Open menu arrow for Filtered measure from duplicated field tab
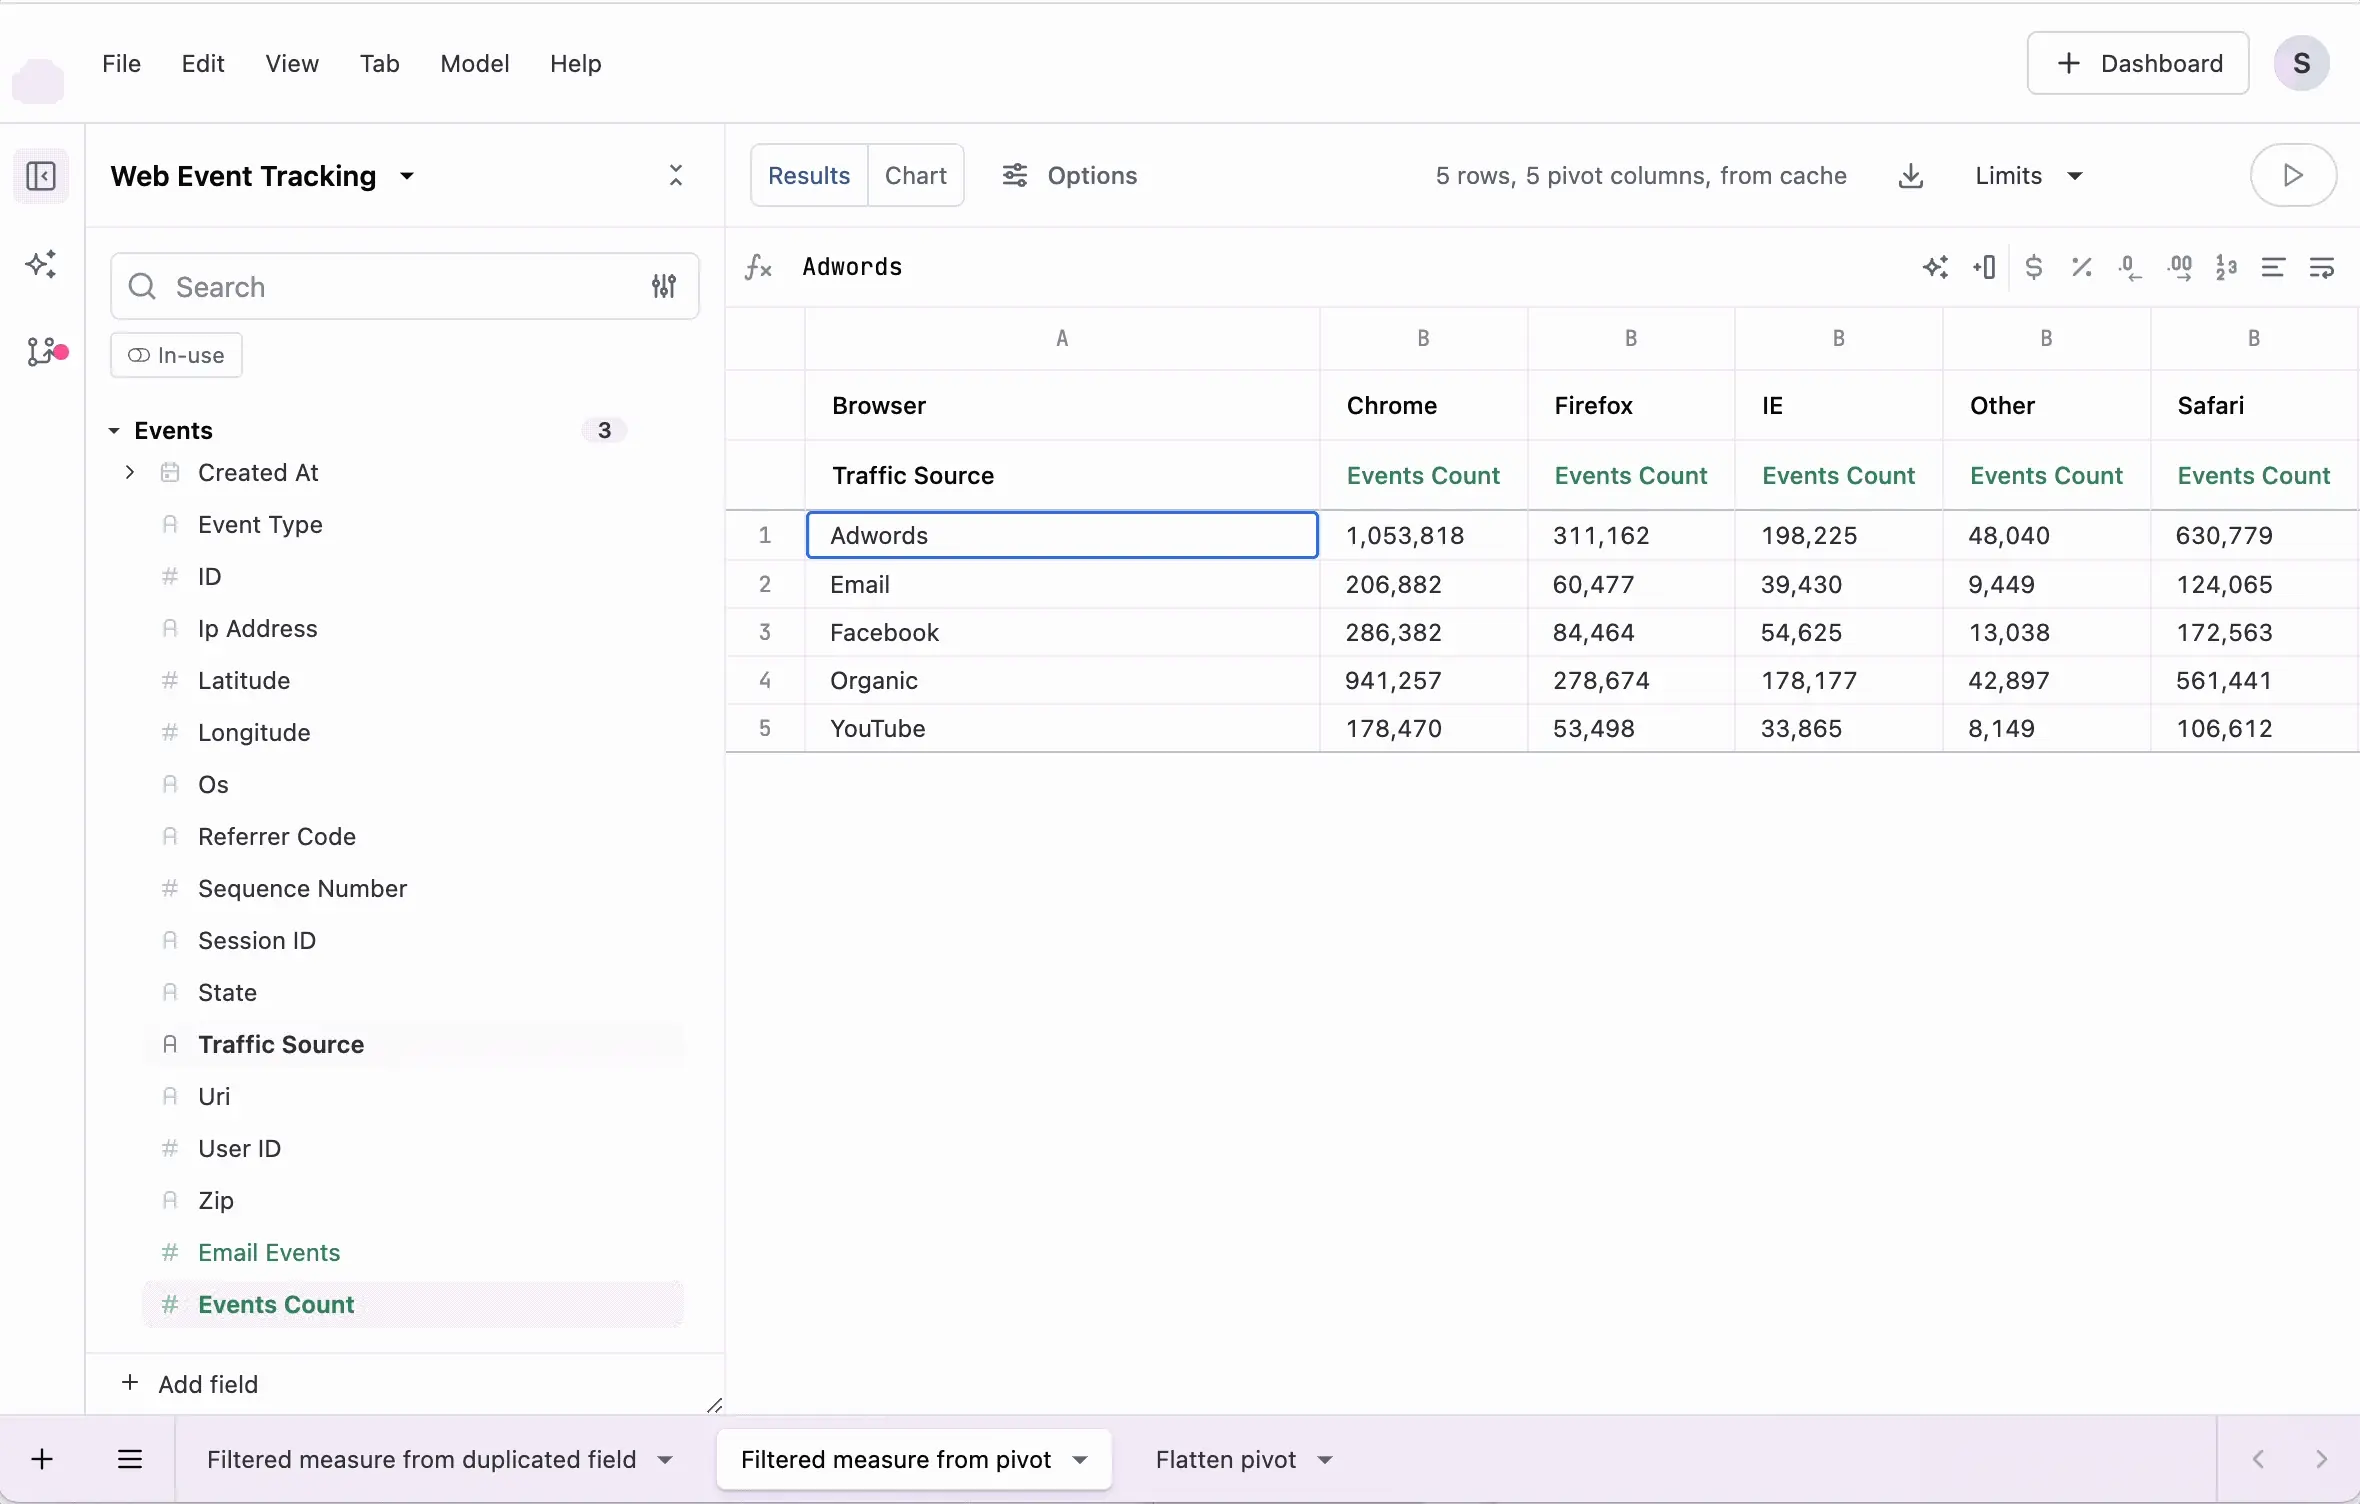The image size is (2360, 1504). (x=665, y=1460)
